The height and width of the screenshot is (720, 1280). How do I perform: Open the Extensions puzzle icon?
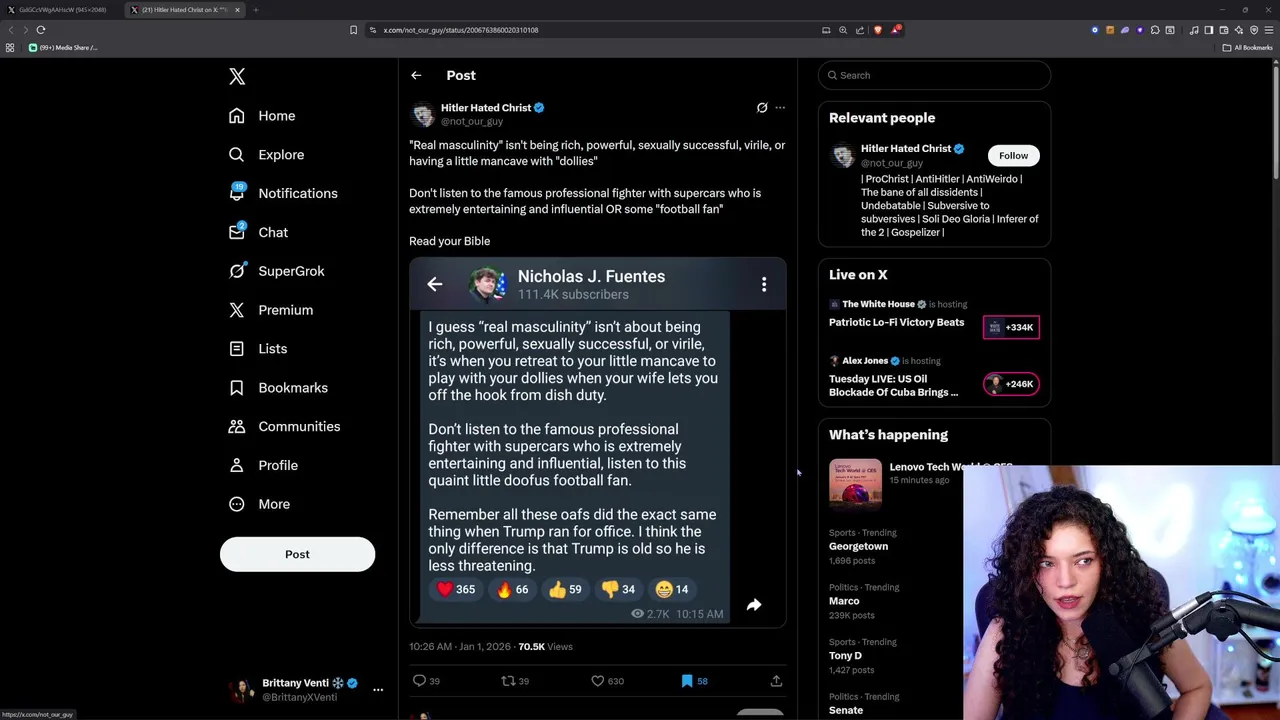pyautogui.click(x=1155, y=30)
